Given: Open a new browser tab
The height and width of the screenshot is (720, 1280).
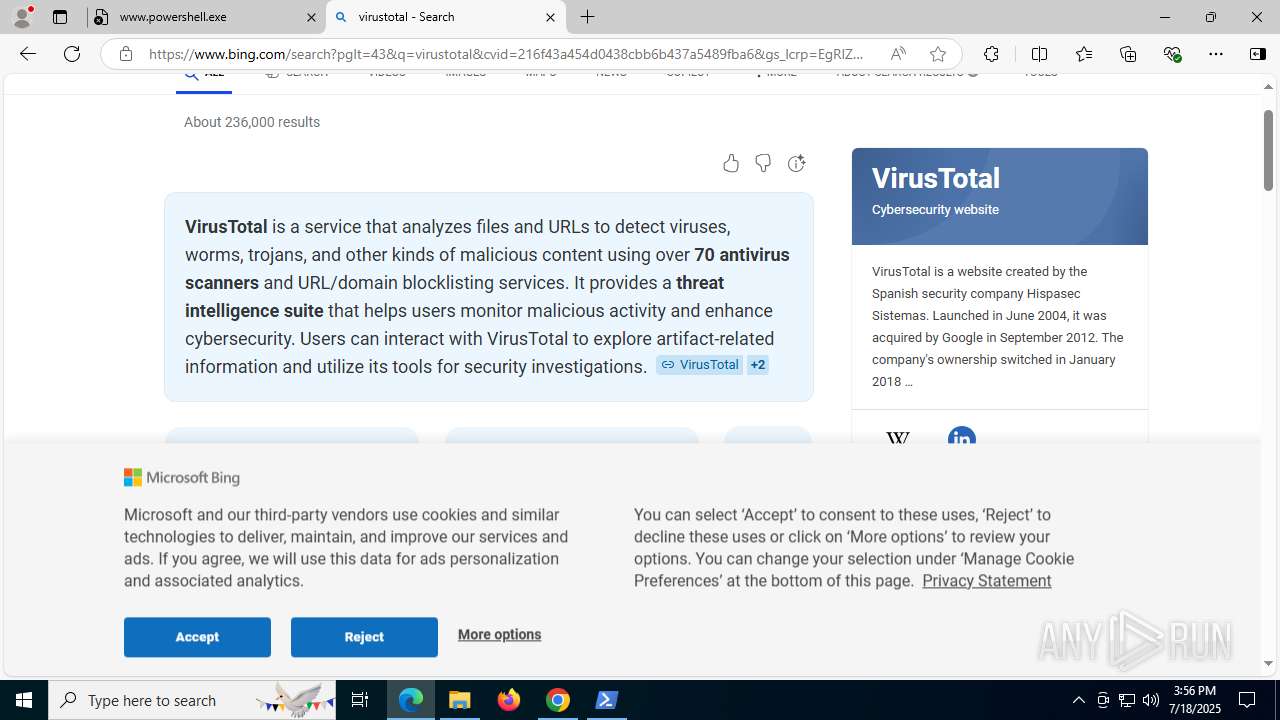Looking at the screenshot, I should [x=588, y=17].
